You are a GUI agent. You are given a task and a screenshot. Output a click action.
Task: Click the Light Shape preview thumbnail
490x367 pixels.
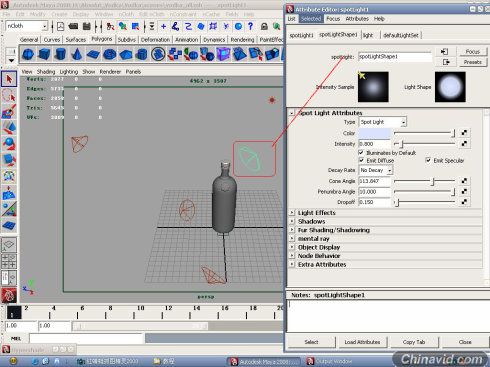pyautogui.click(x=450, y=87)
